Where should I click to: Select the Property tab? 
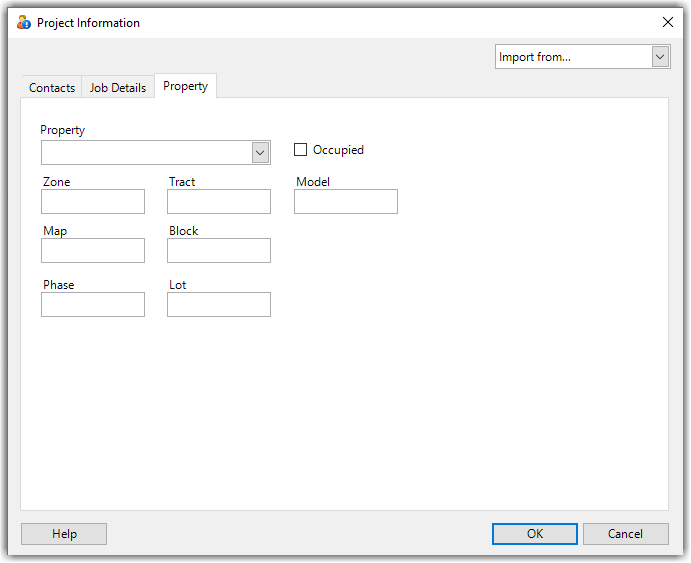pos(185,86)
